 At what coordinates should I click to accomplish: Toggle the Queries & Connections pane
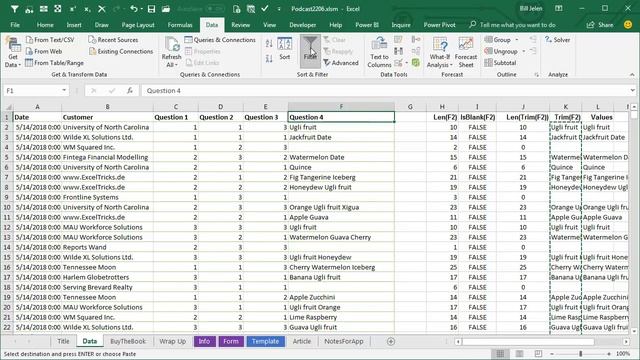click(x=220, y=40)
